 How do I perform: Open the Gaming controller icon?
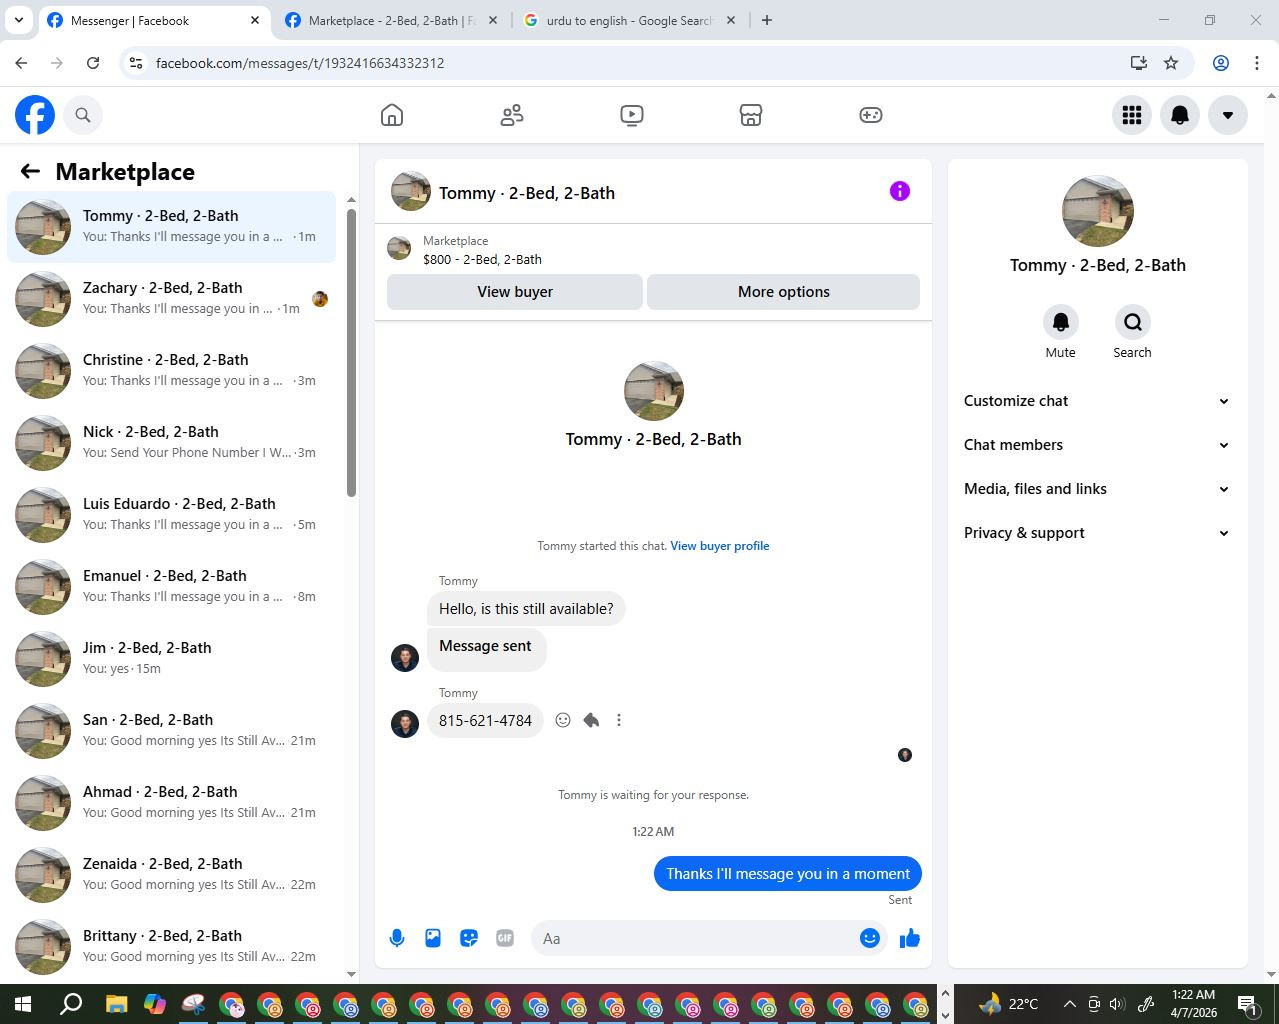[x=871, y=115]
